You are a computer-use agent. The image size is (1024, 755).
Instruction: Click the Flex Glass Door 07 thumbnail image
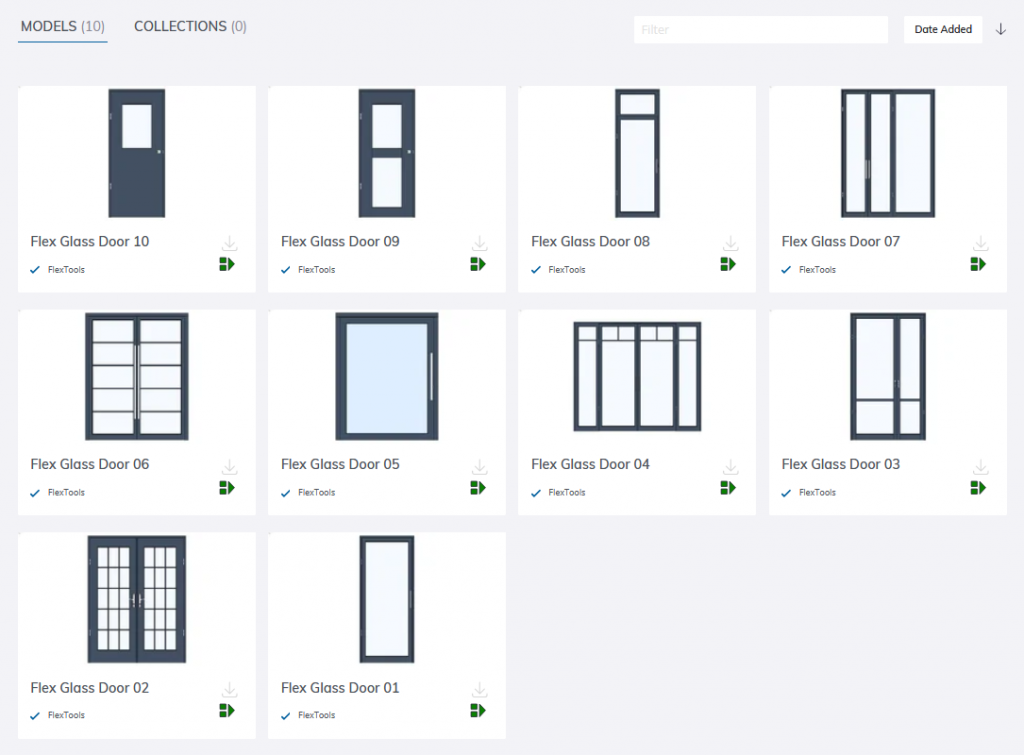click(887, 153)
